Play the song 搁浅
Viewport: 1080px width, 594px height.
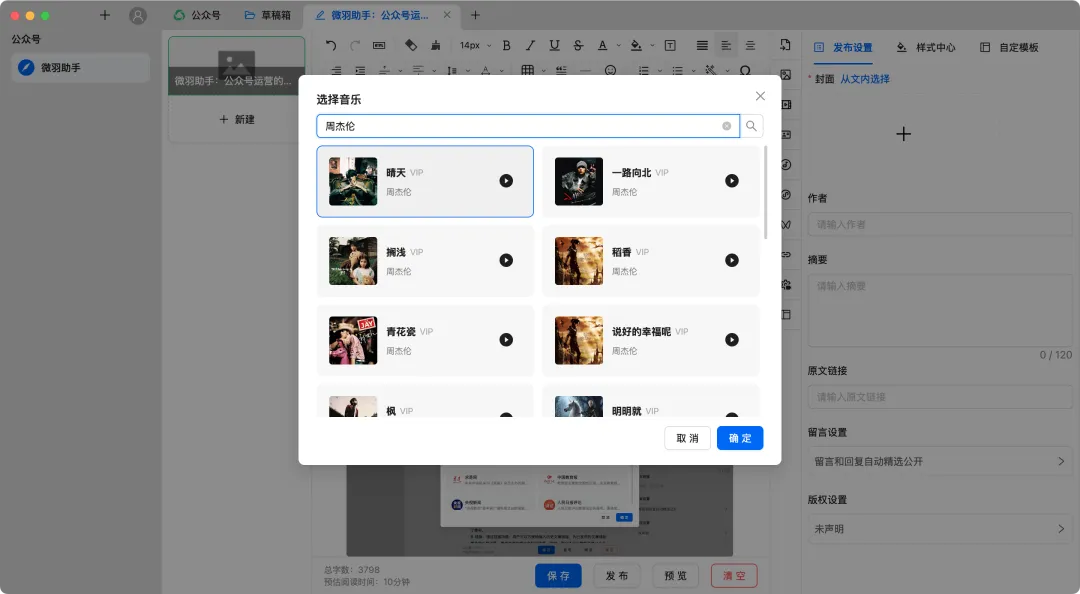pyautogui.click(x=506, y=260)
